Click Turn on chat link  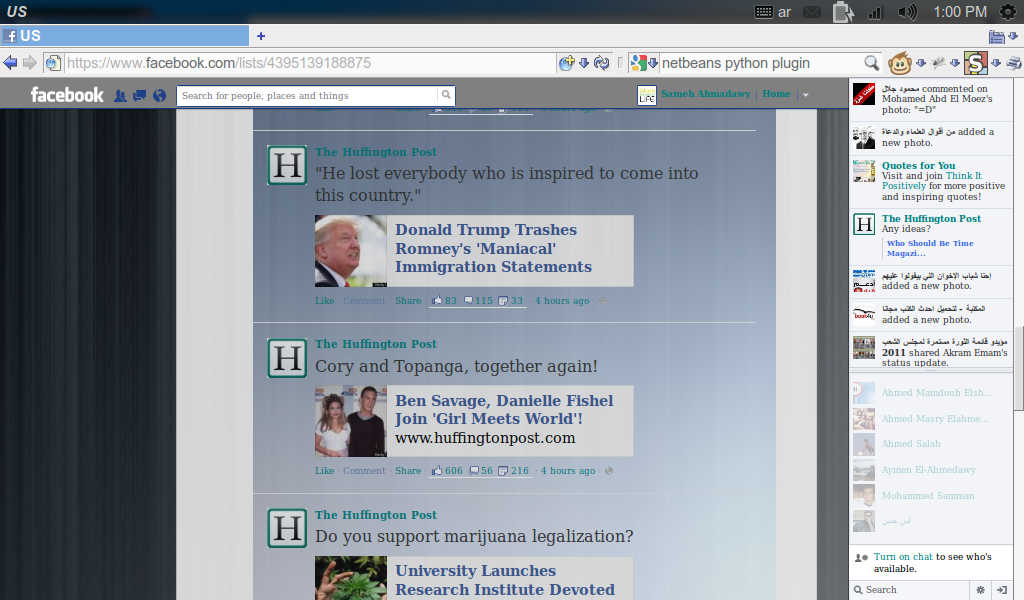pyautogui.click(x=903, y=556)
